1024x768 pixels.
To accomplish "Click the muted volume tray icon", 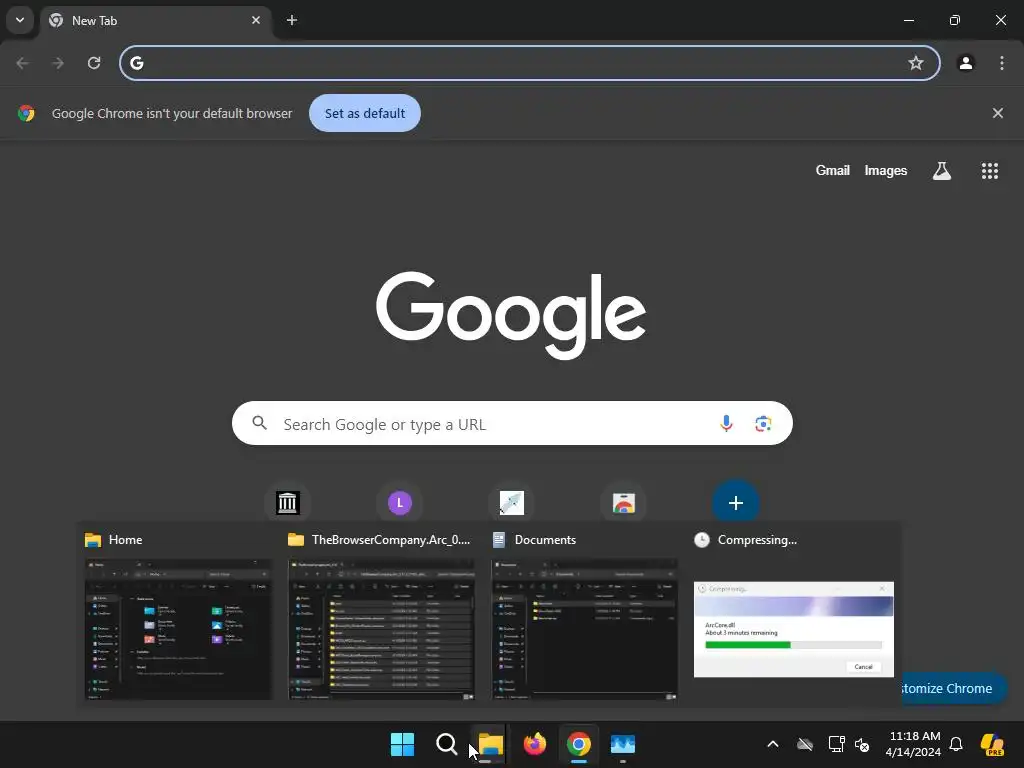I will coord(862,744).
